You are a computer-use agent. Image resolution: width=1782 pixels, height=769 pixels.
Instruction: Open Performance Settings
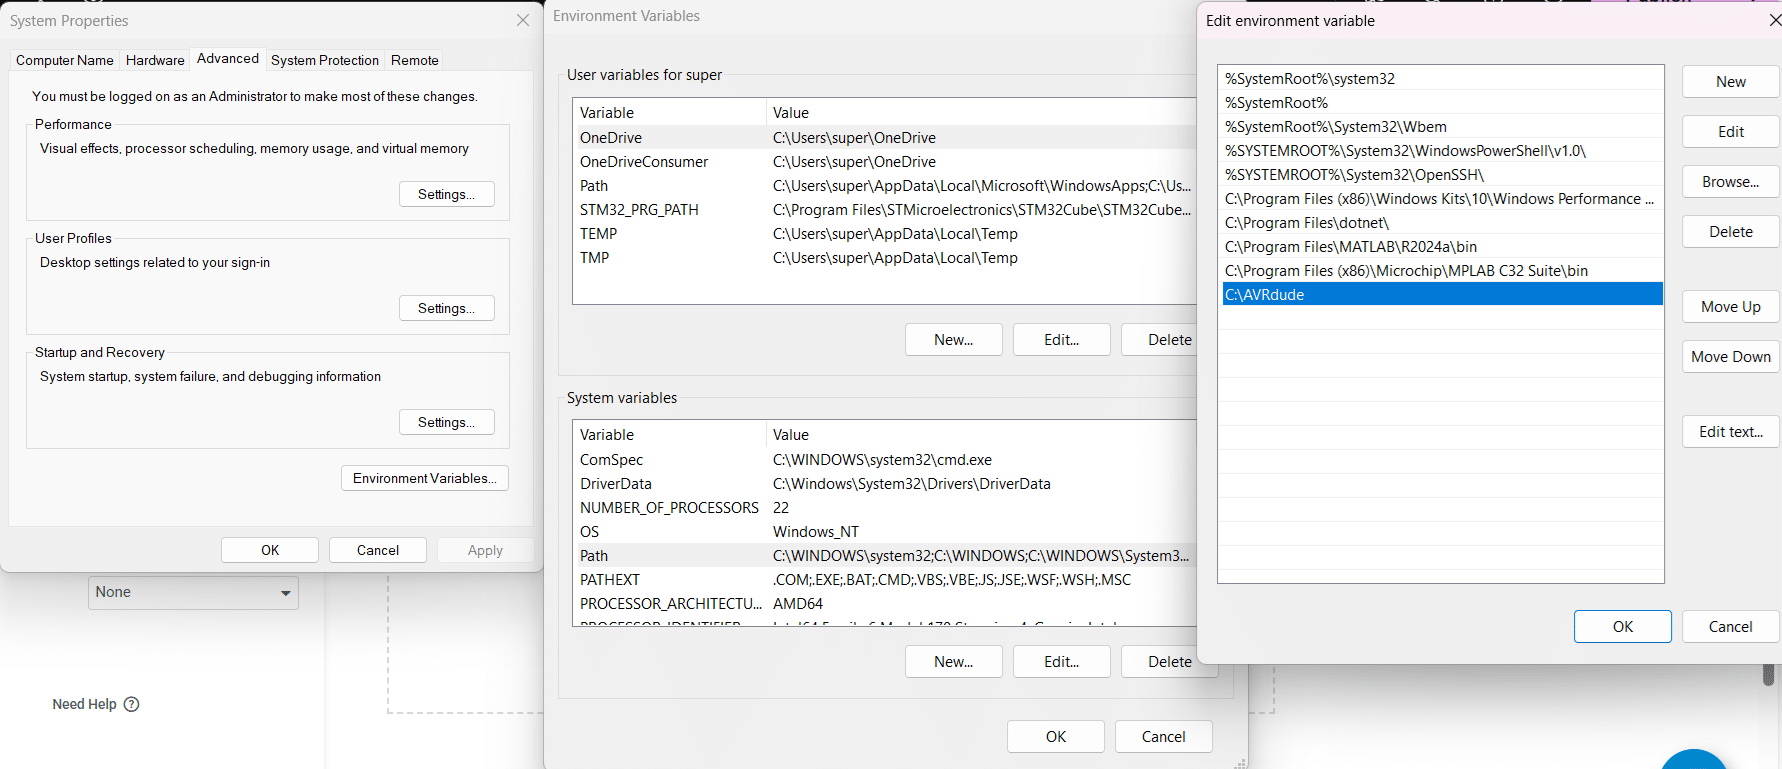pyautogui.click(x=447, y=194)
